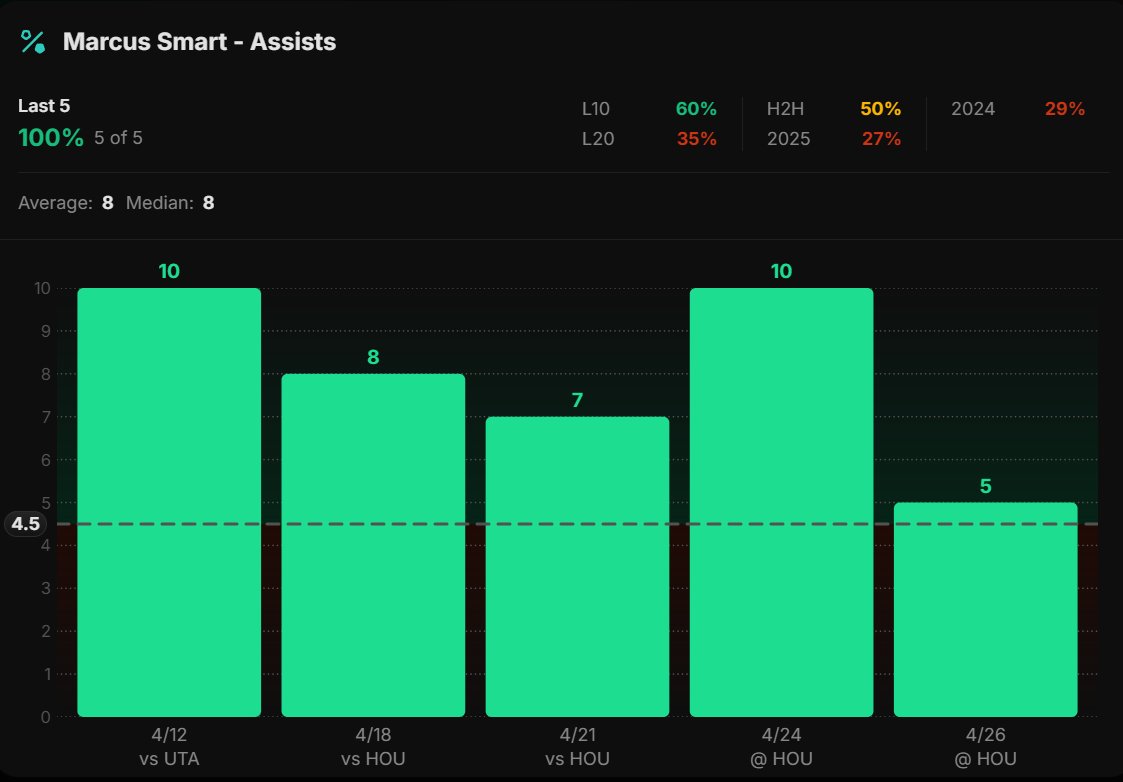1123x782 pixels.
Task: Select the 2024 season stat
Action: pyautogui.click(x=973, y=108)
